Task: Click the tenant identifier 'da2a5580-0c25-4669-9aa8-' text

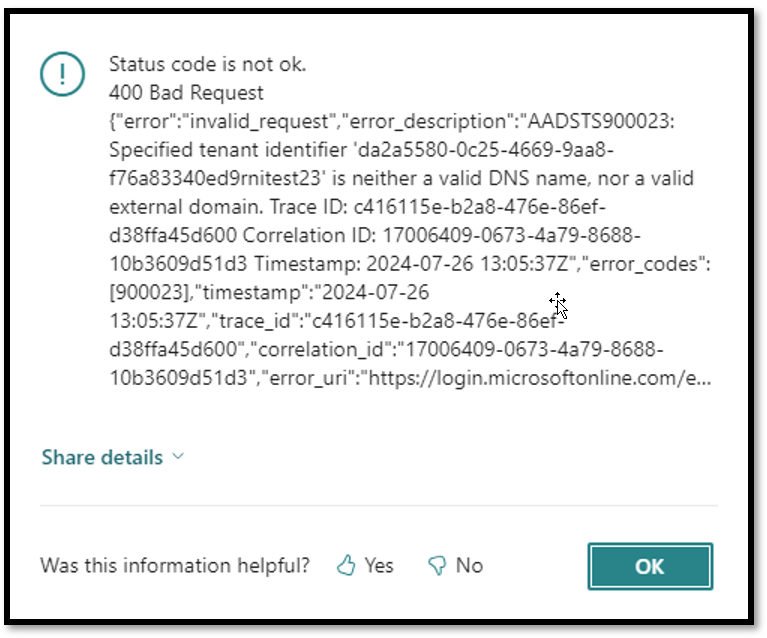Action: [484, 149]
